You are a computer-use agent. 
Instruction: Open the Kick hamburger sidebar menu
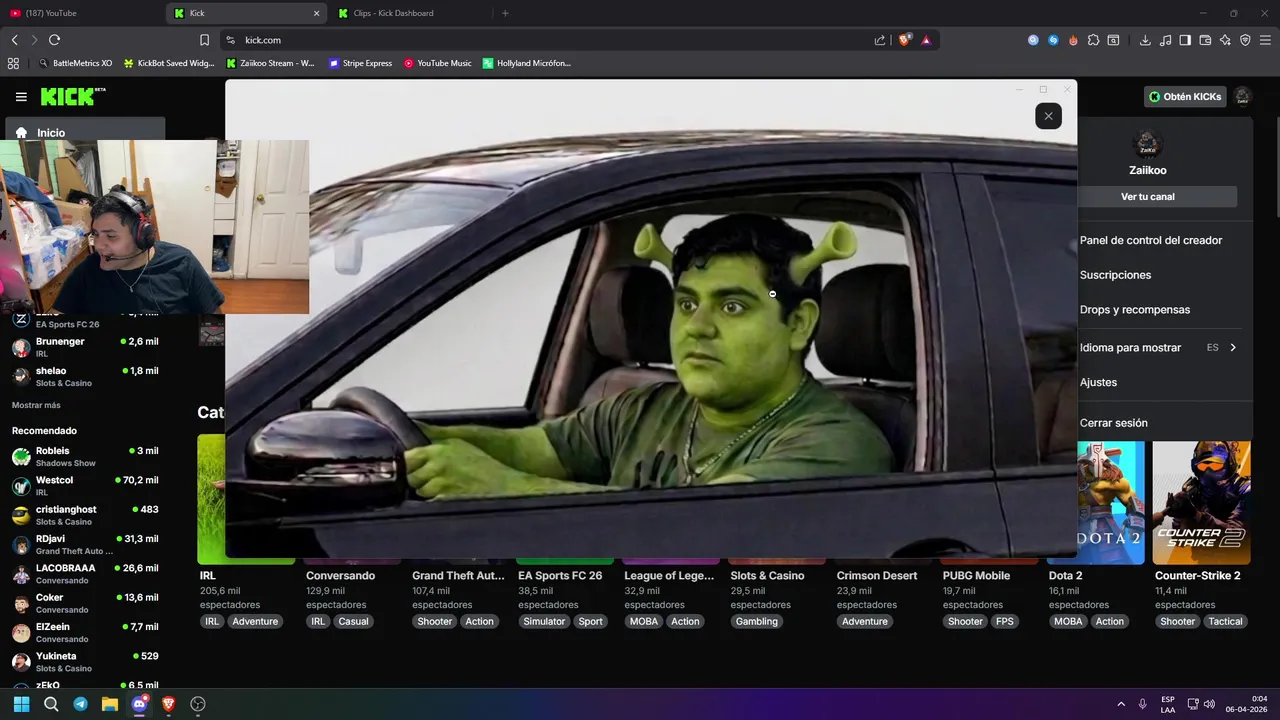coord(21,97)
